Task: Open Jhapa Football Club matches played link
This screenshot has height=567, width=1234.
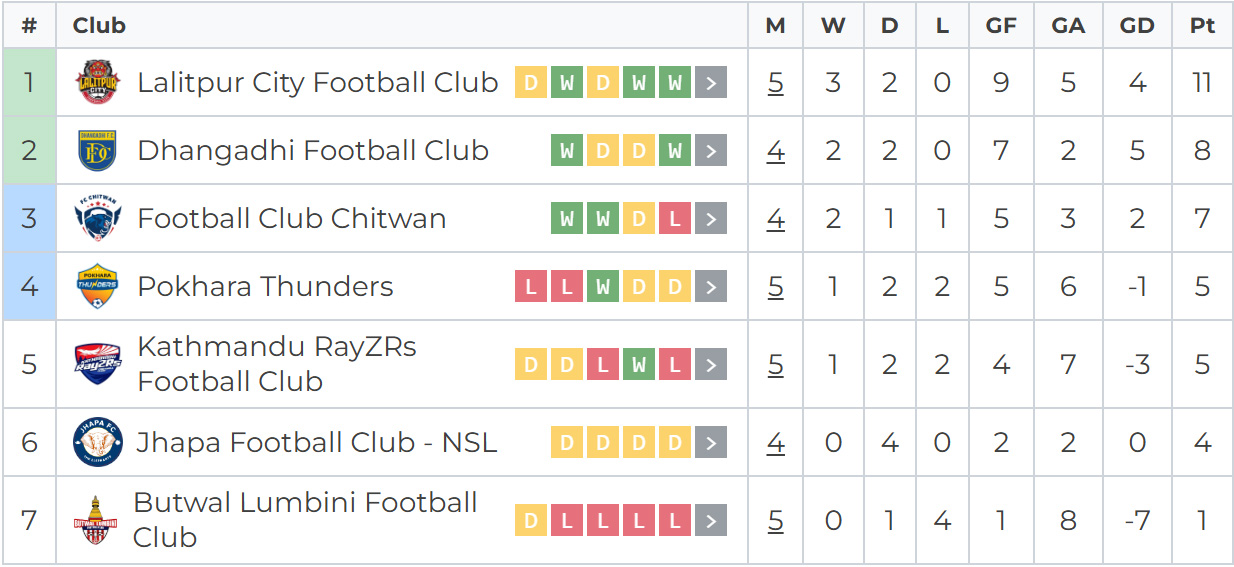Action: [x=776, y=442]
